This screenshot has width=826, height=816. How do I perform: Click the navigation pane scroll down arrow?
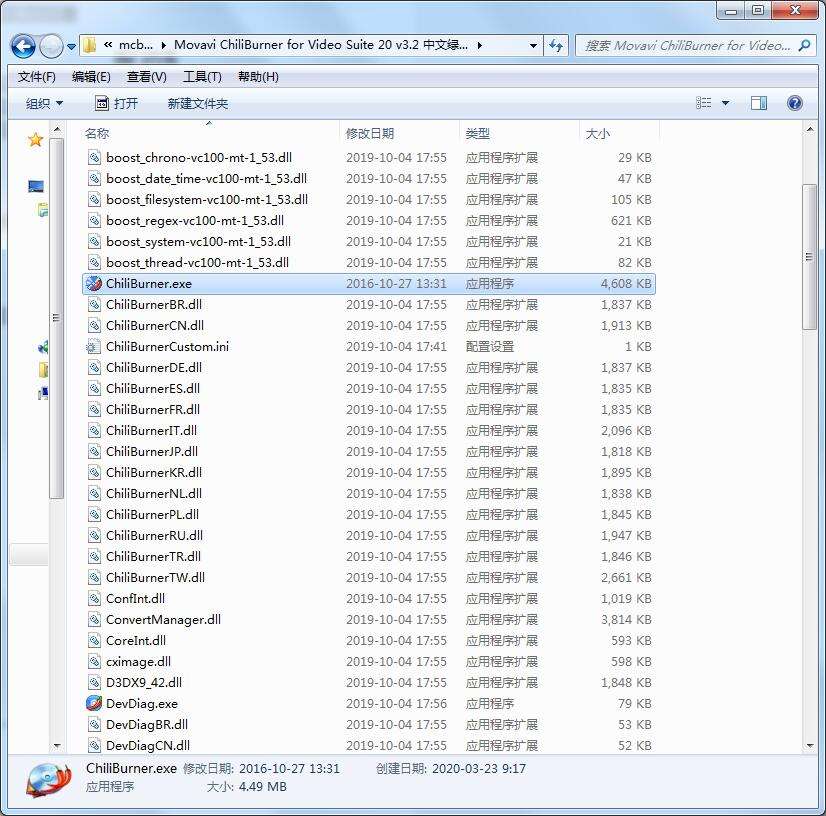point(57,745)
